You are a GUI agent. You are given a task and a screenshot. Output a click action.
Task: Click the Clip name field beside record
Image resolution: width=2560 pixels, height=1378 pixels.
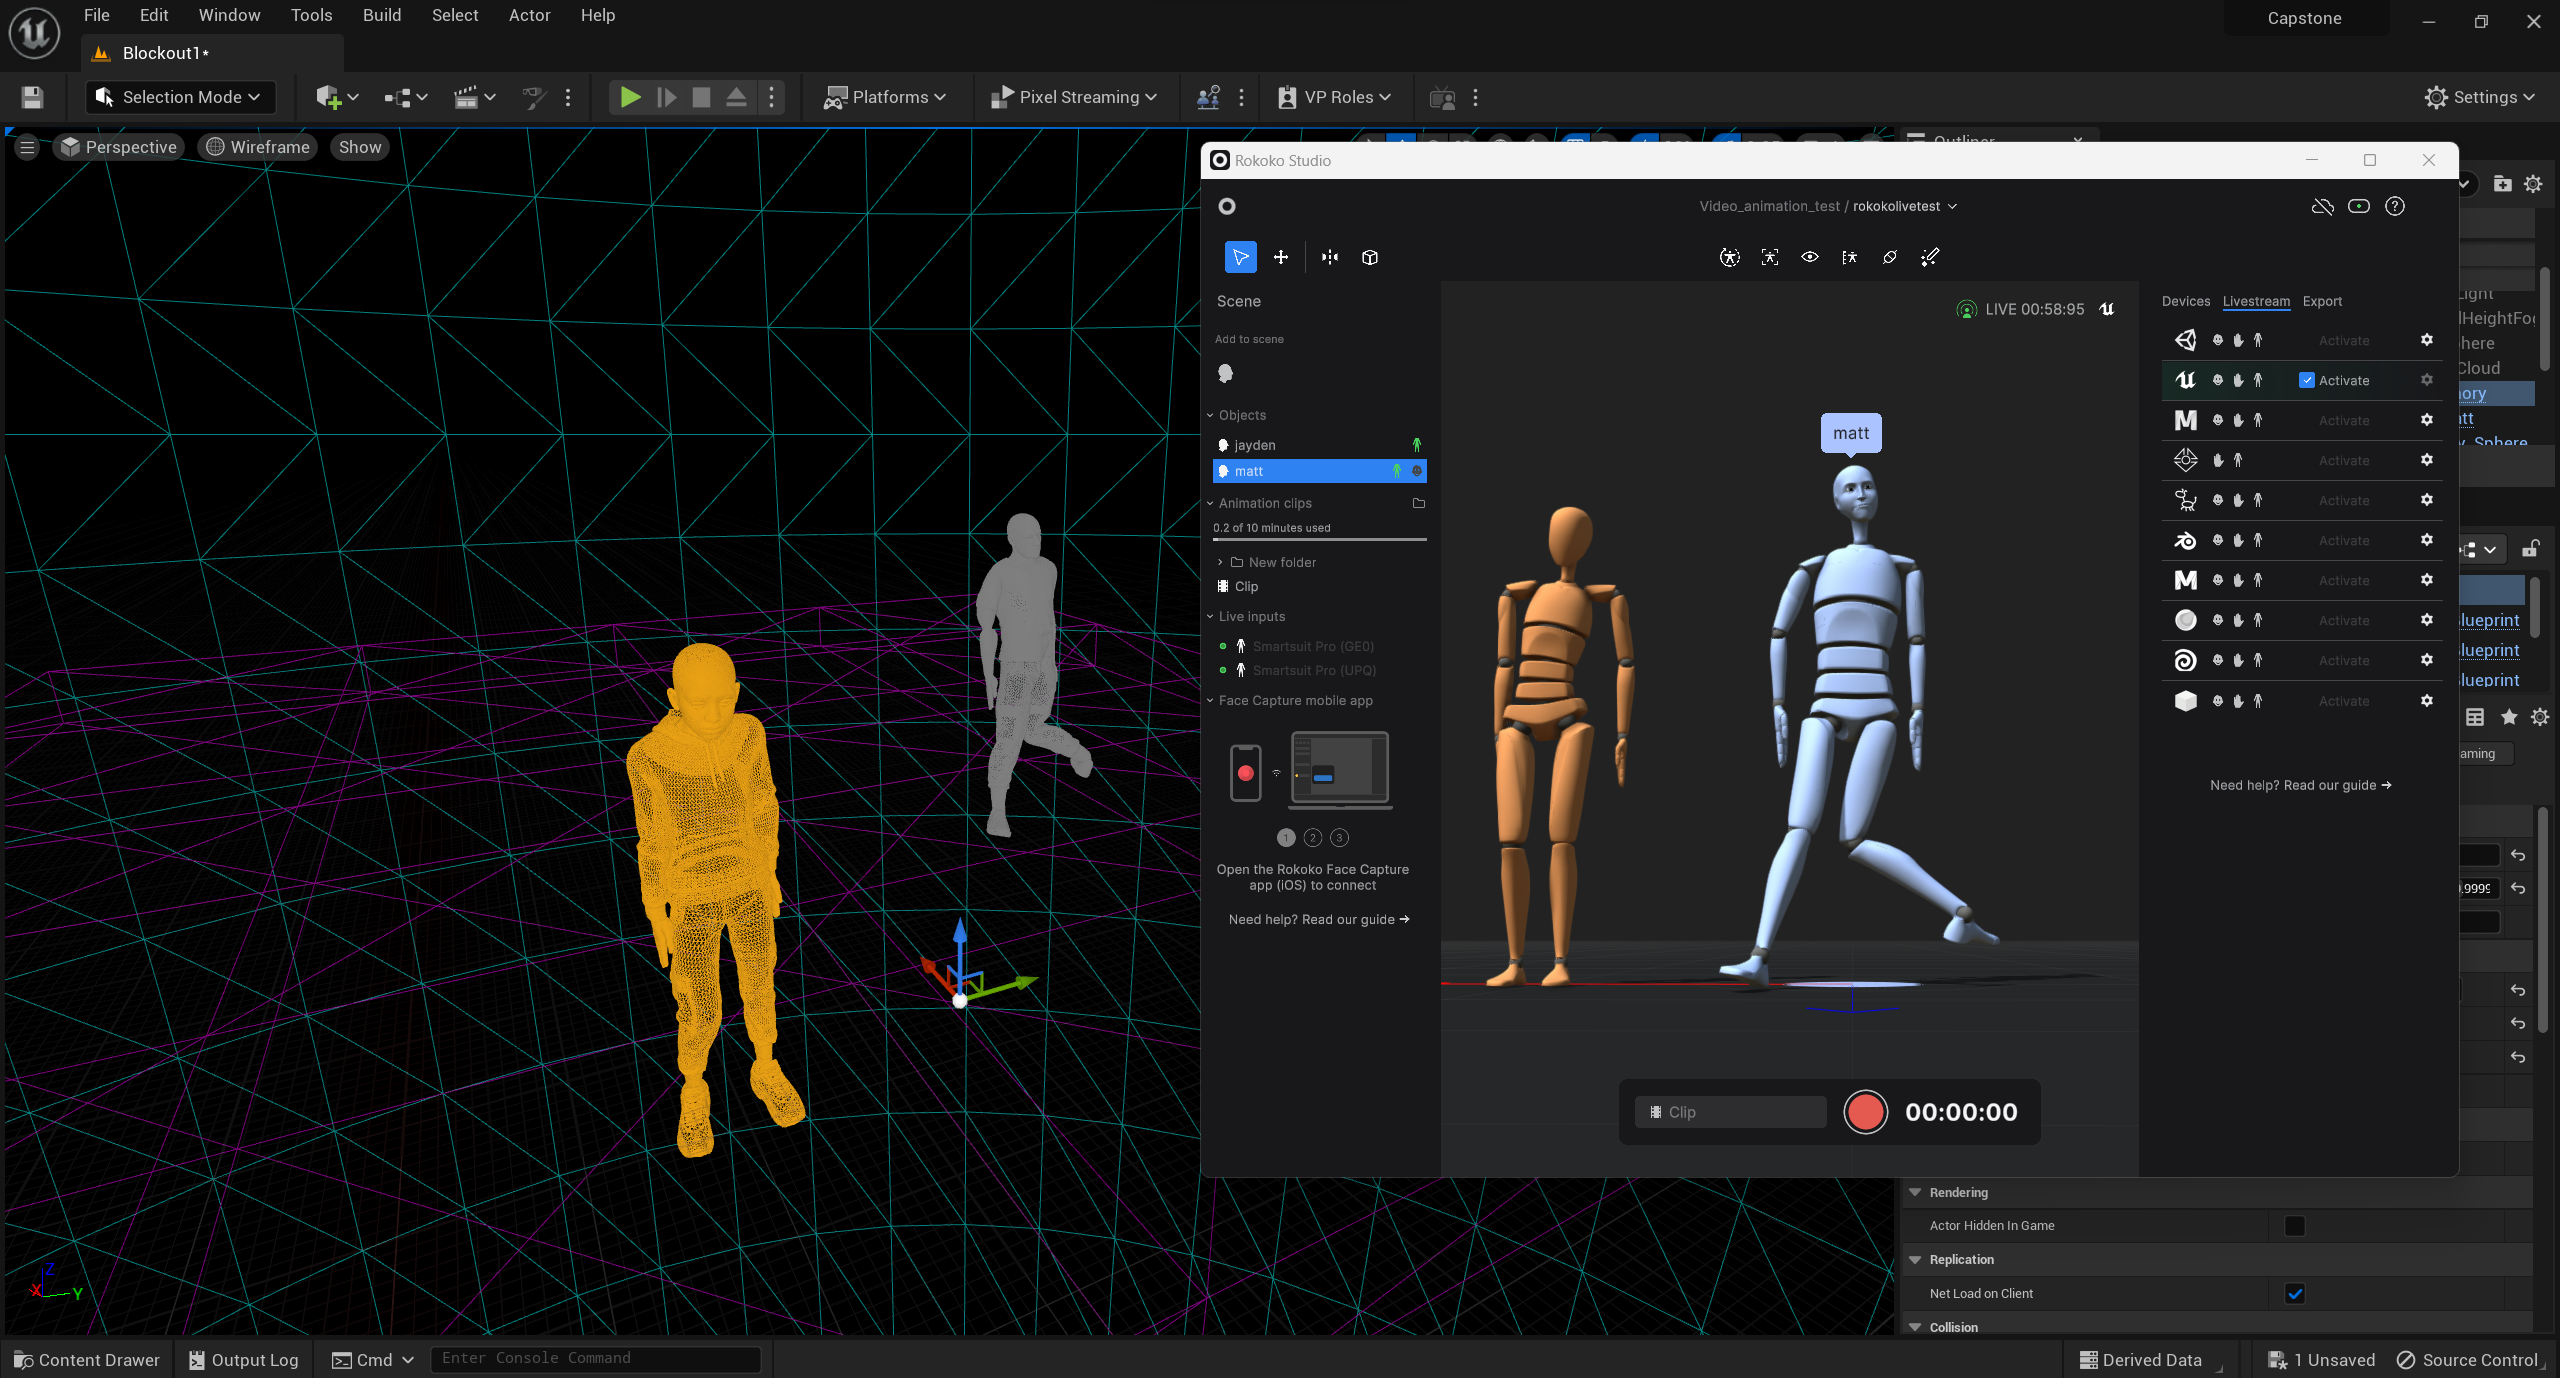1731,1112
